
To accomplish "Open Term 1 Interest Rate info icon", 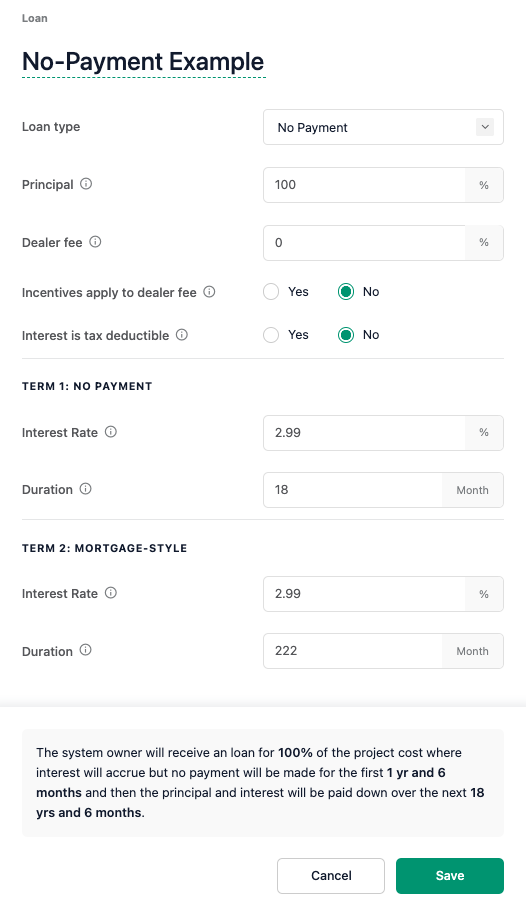I will (x=111, y=432).
